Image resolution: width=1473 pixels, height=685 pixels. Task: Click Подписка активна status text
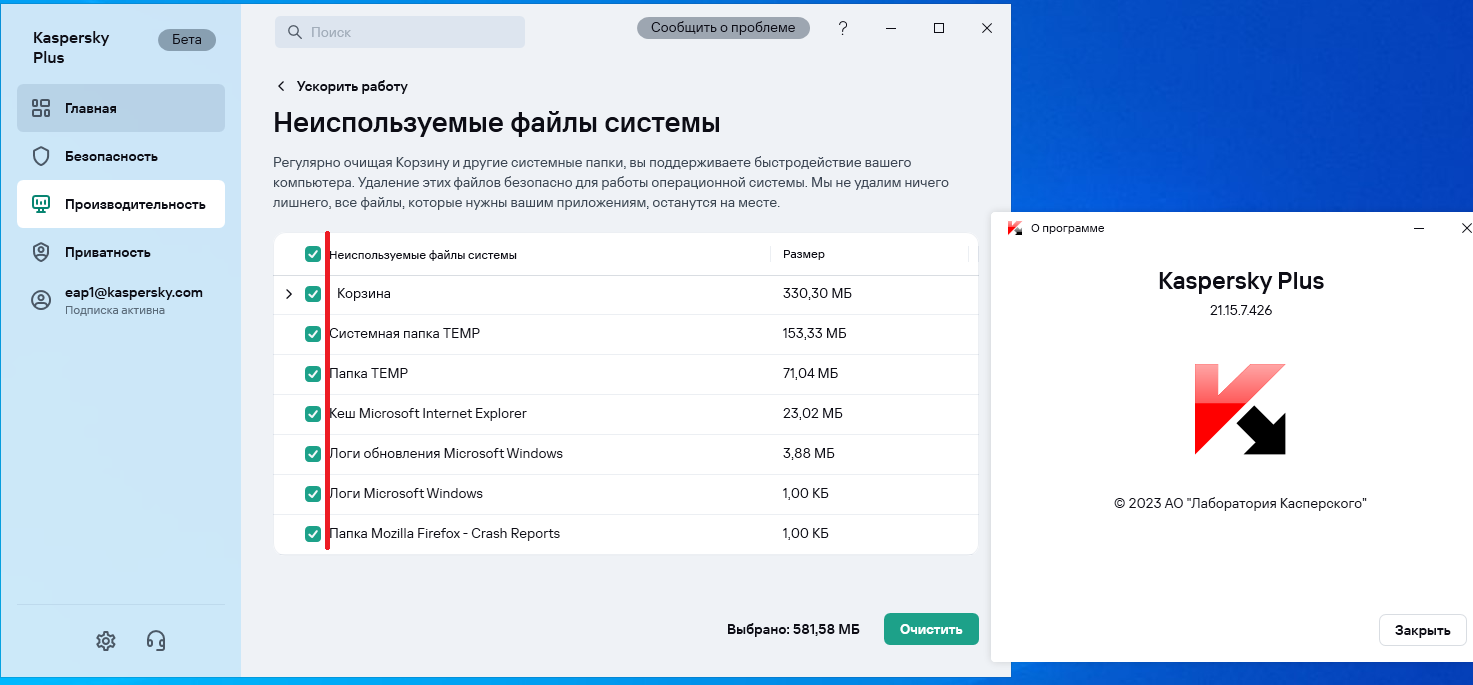pyautogui.click(x=115, y=311)
